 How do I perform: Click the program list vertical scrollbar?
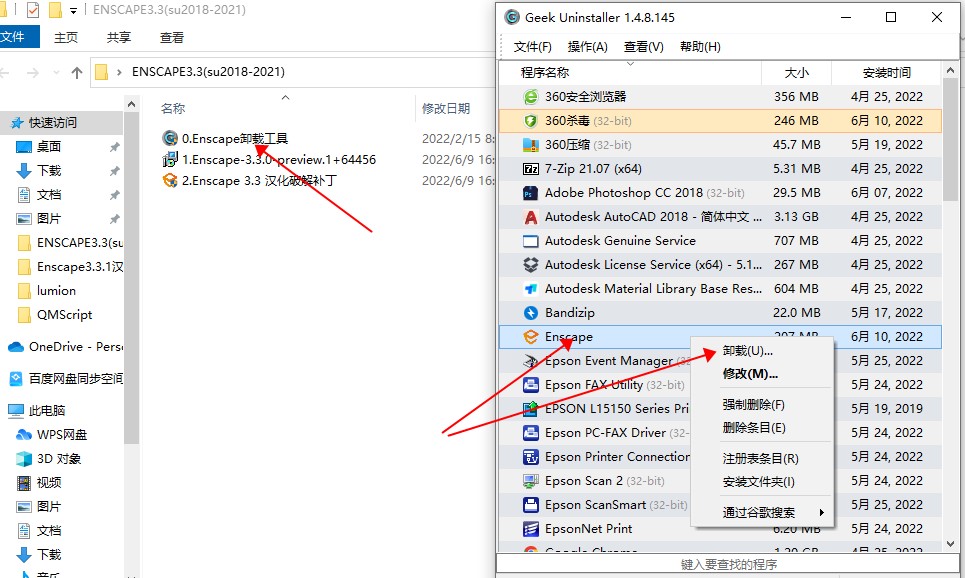950,300
